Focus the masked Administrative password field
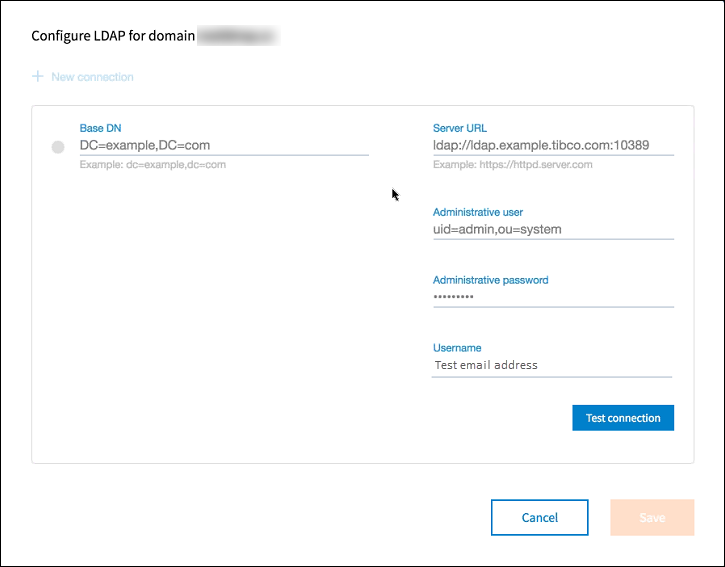This screenshot has width=725, height=567. coord(553,297)
